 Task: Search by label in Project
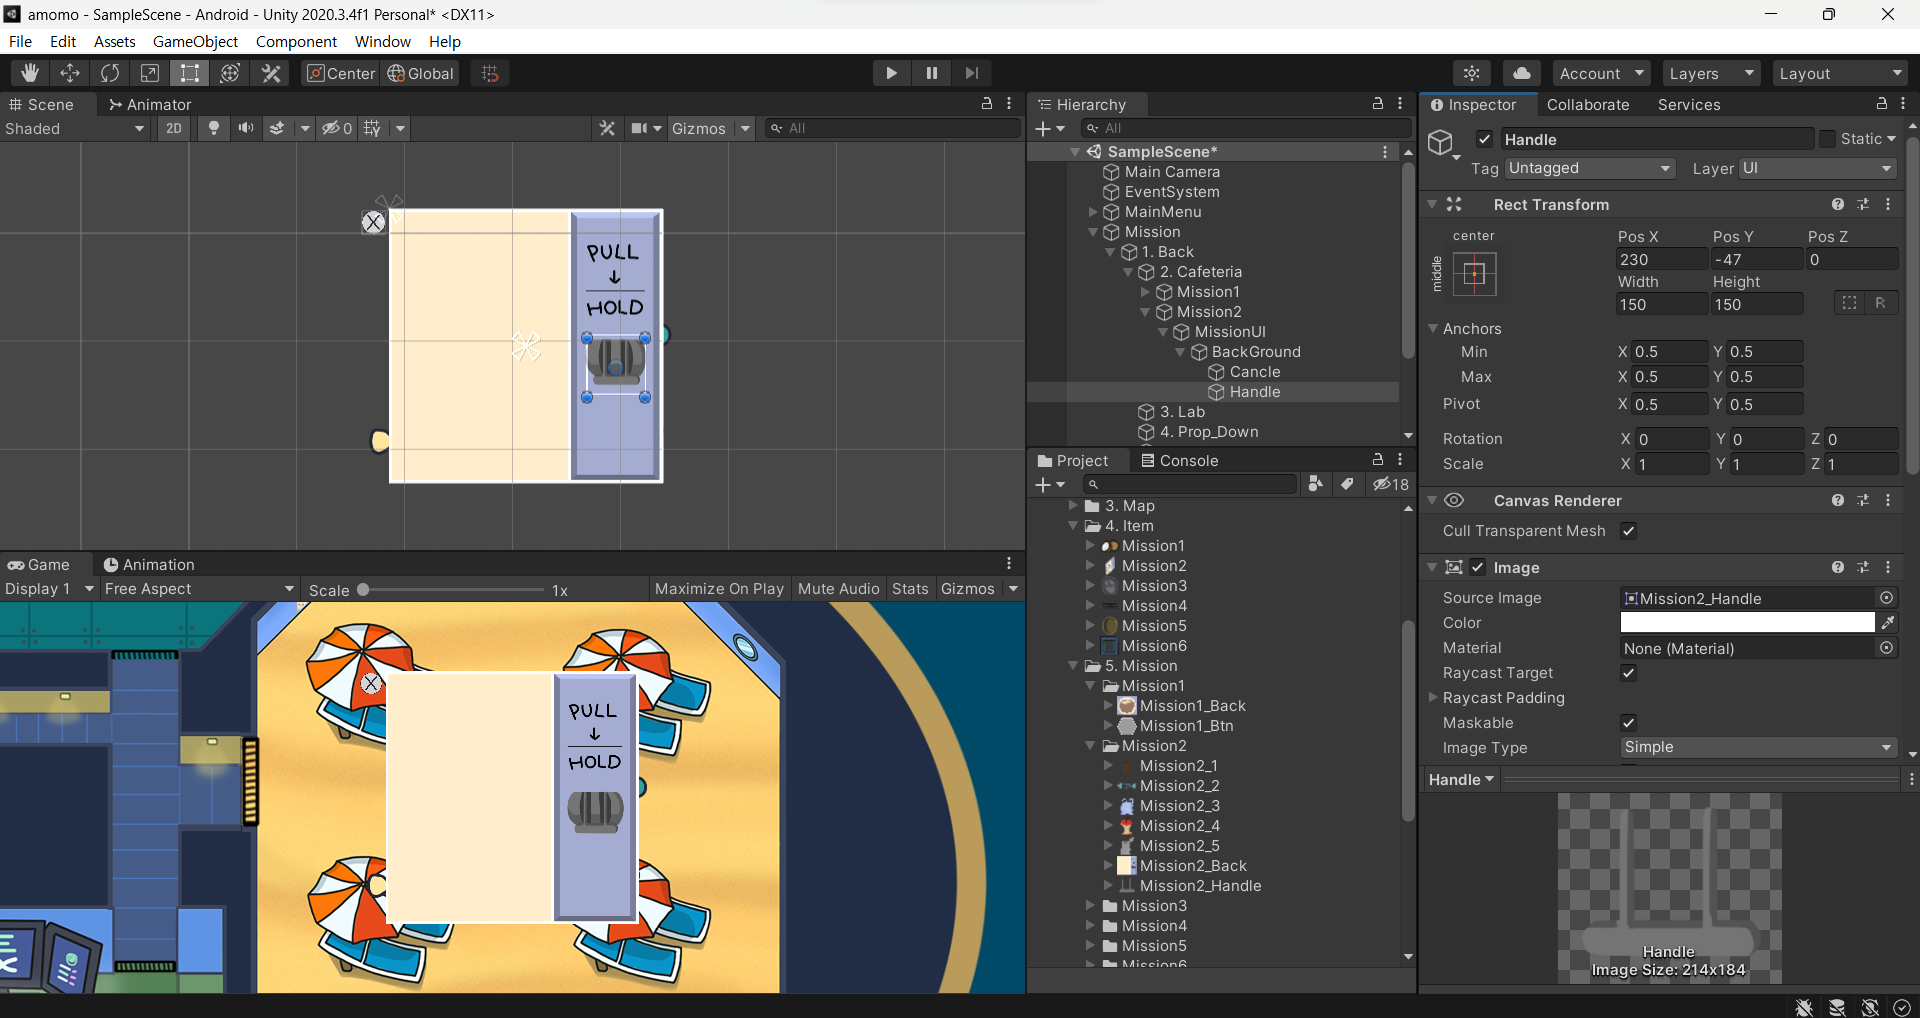point(1347,484)
